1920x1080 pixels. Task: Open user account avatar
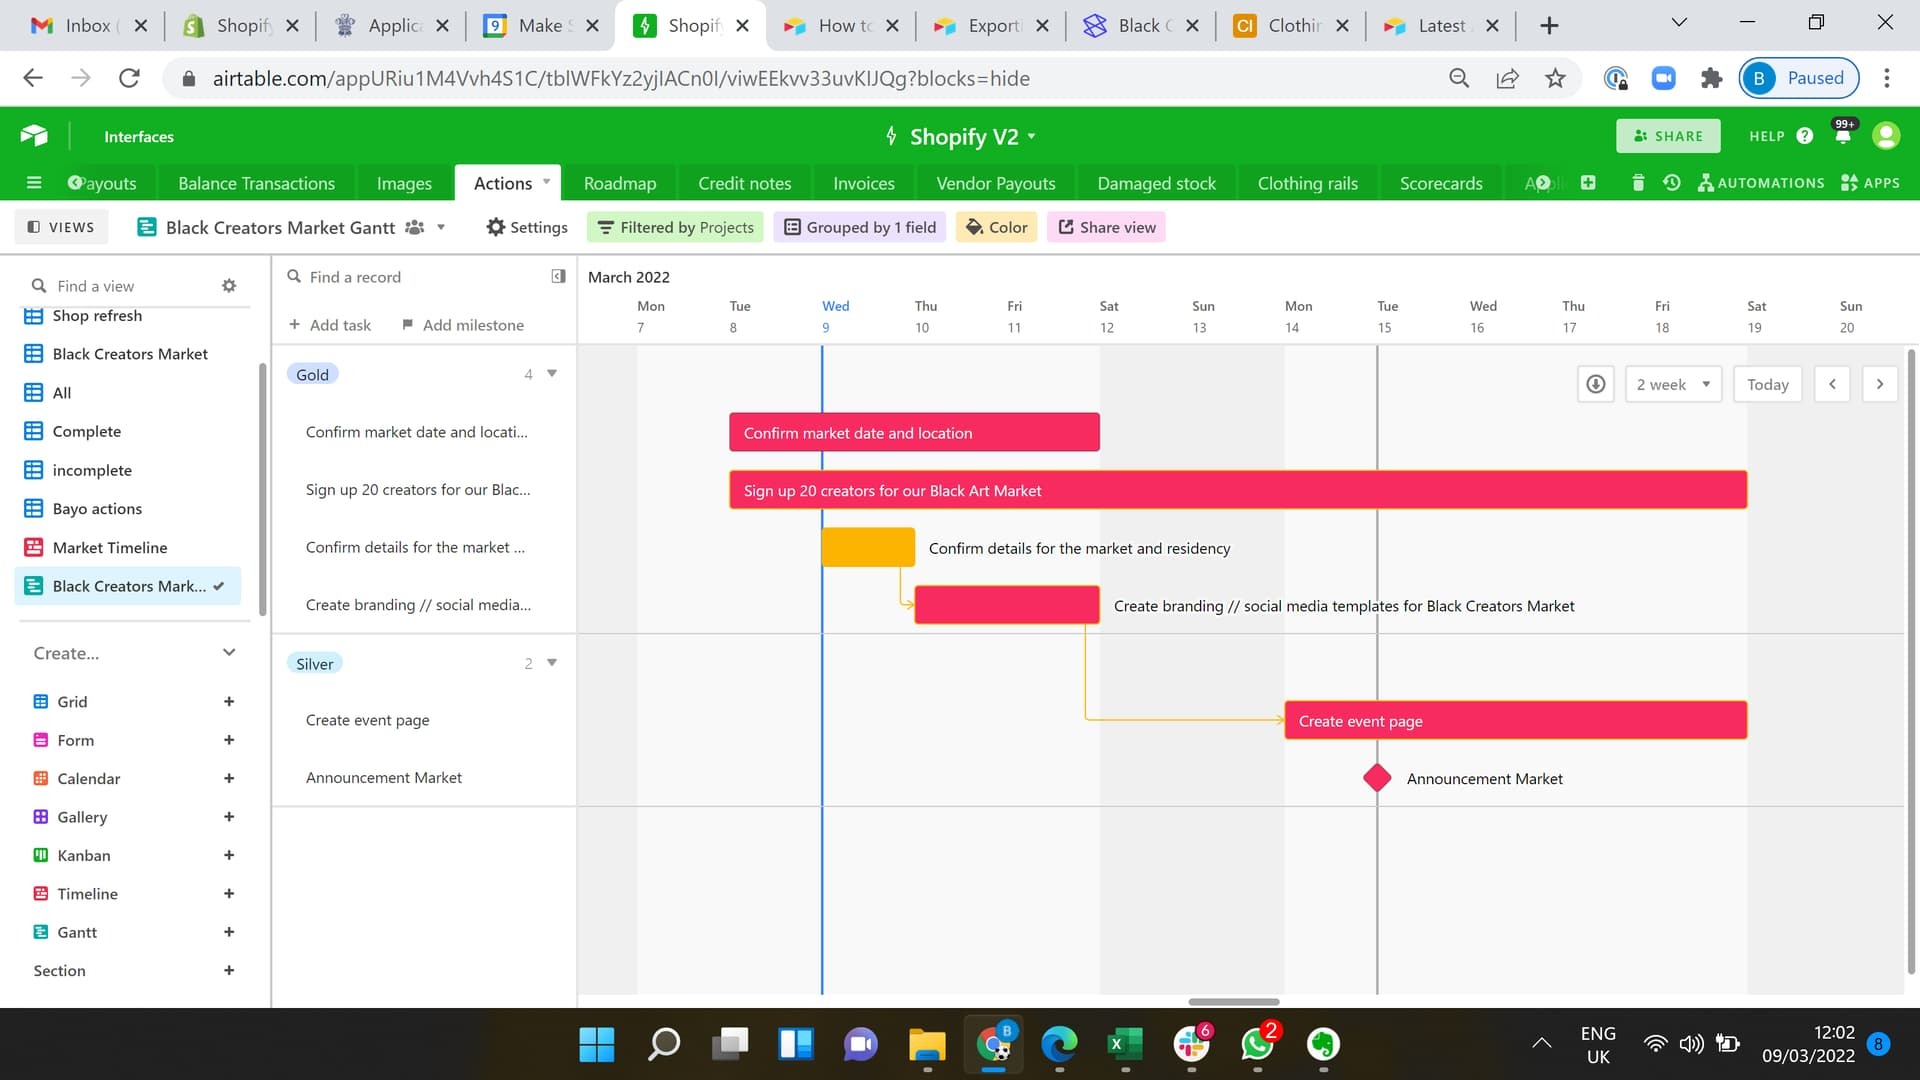click(x=1886, y=136)
